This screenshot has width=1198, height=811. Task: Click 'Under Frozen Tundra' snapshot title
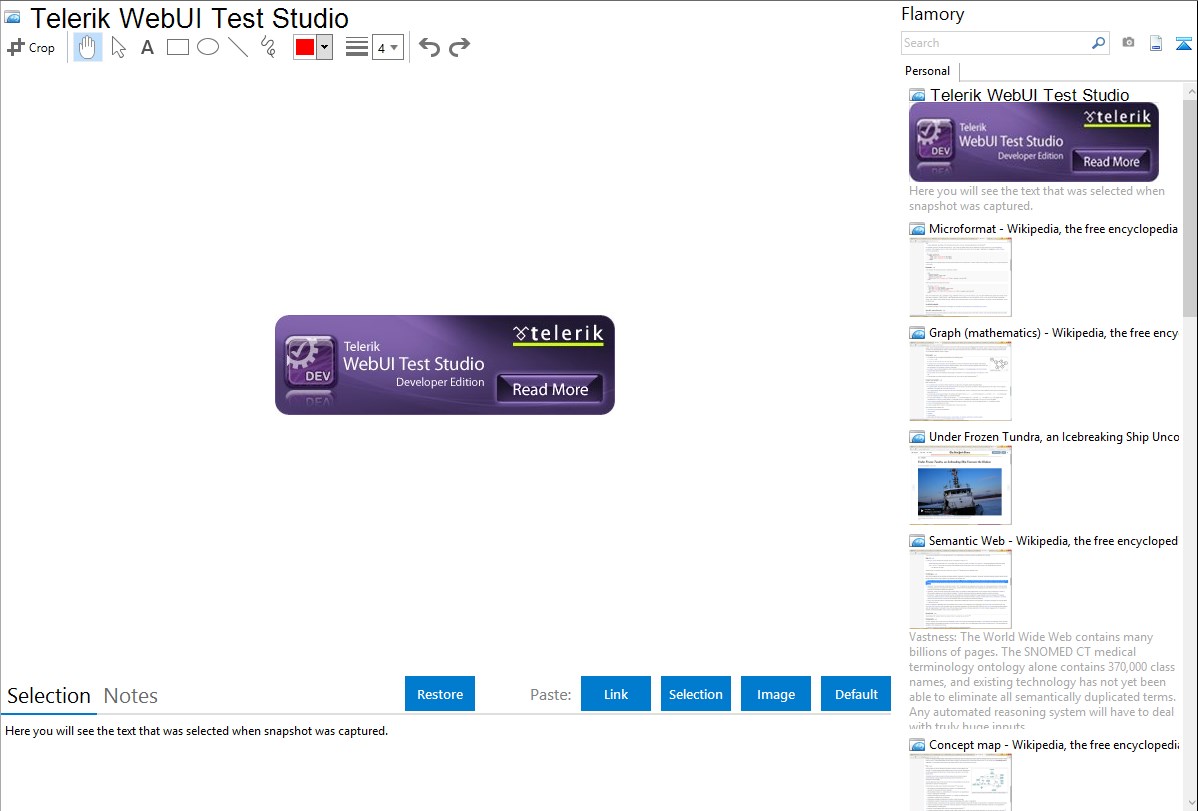[x=1054, y=436]
